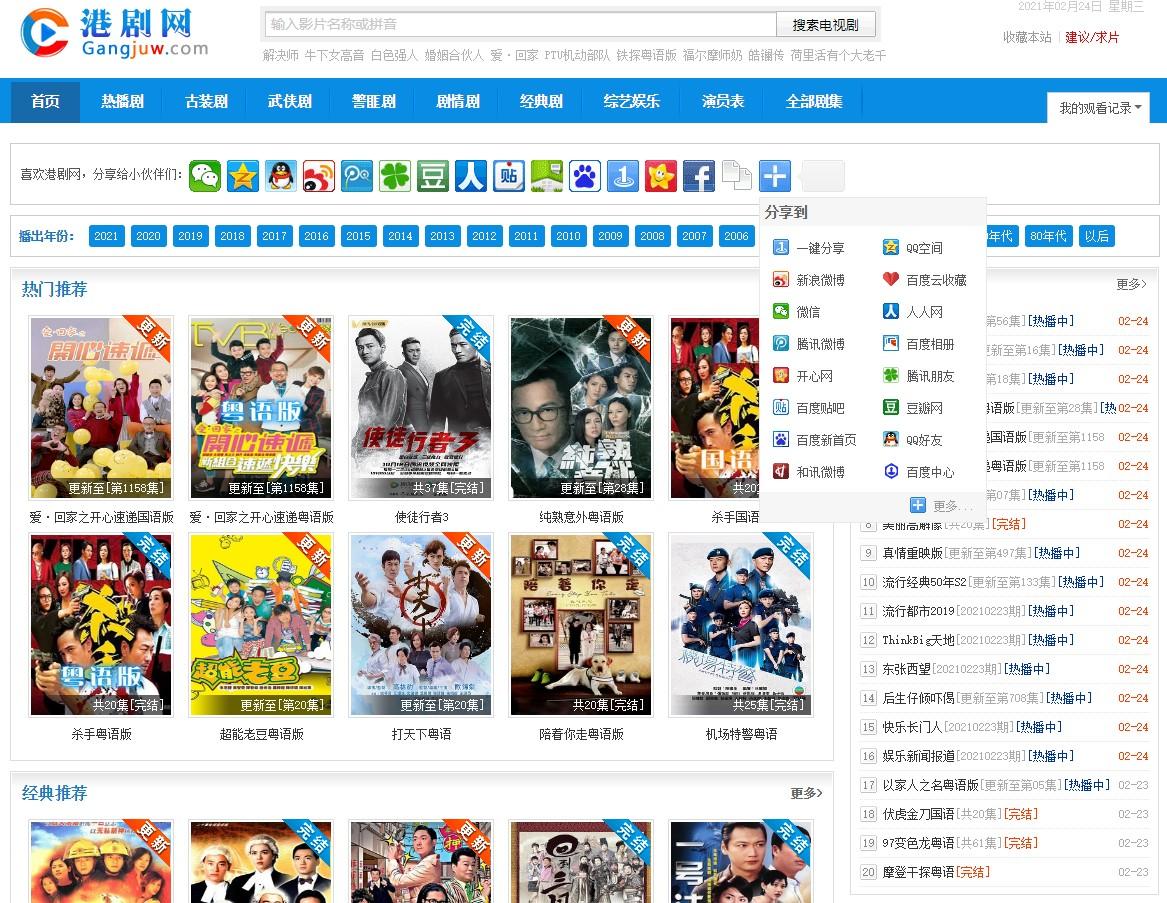Click the blue plus more-share icon in the top row
This screenshot has height=903, width=1167.
coord(775,176)
